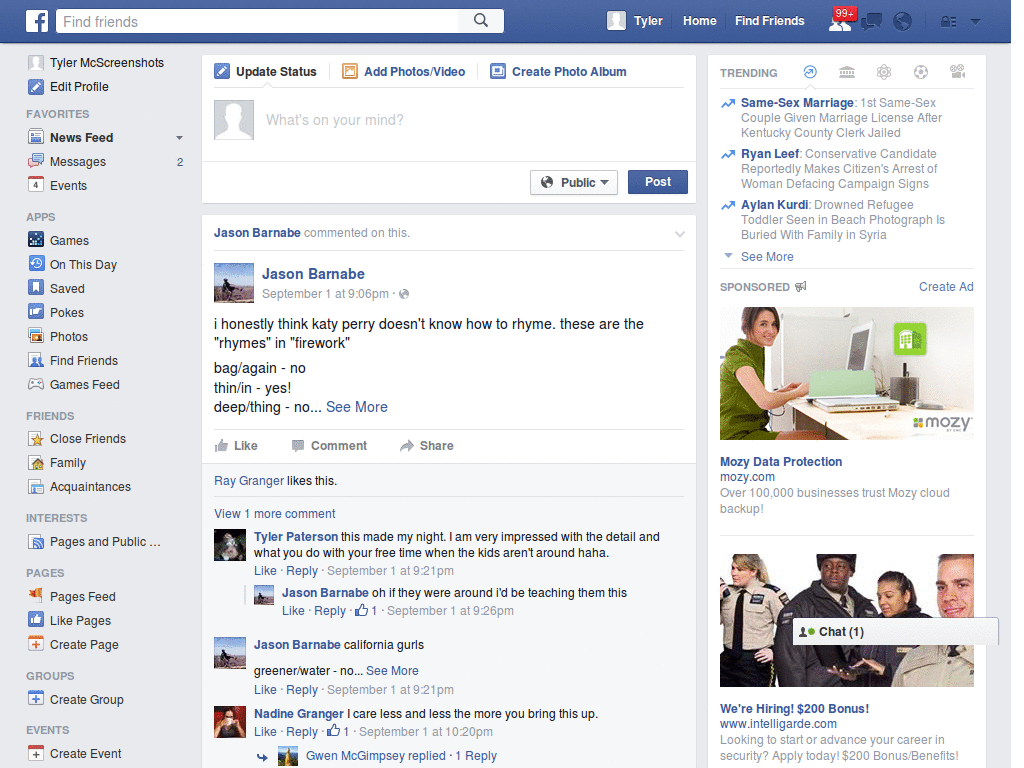
Task: Open Tyler profile in top bar
Action: [635, 21]
